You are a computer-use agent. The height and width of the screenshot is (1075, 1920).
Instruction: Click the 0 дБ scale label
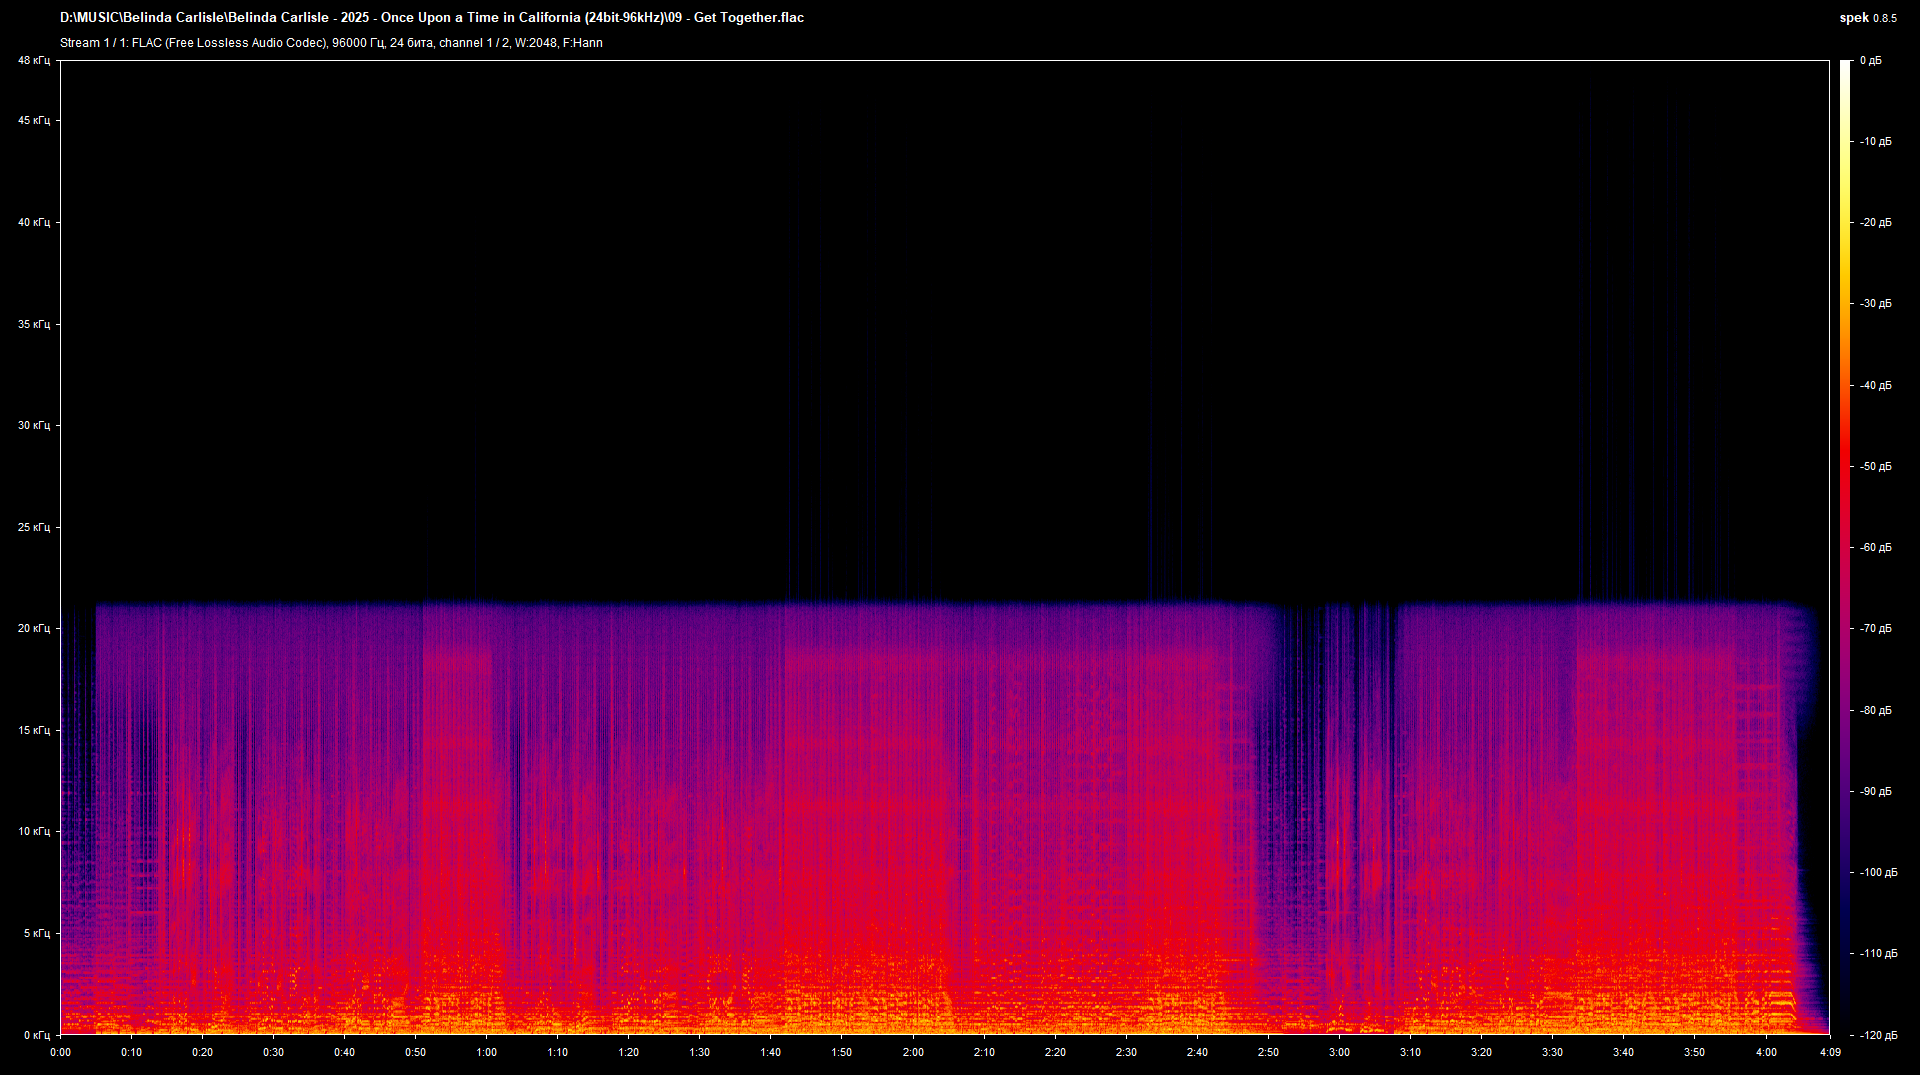click(x=1871, y=61)
